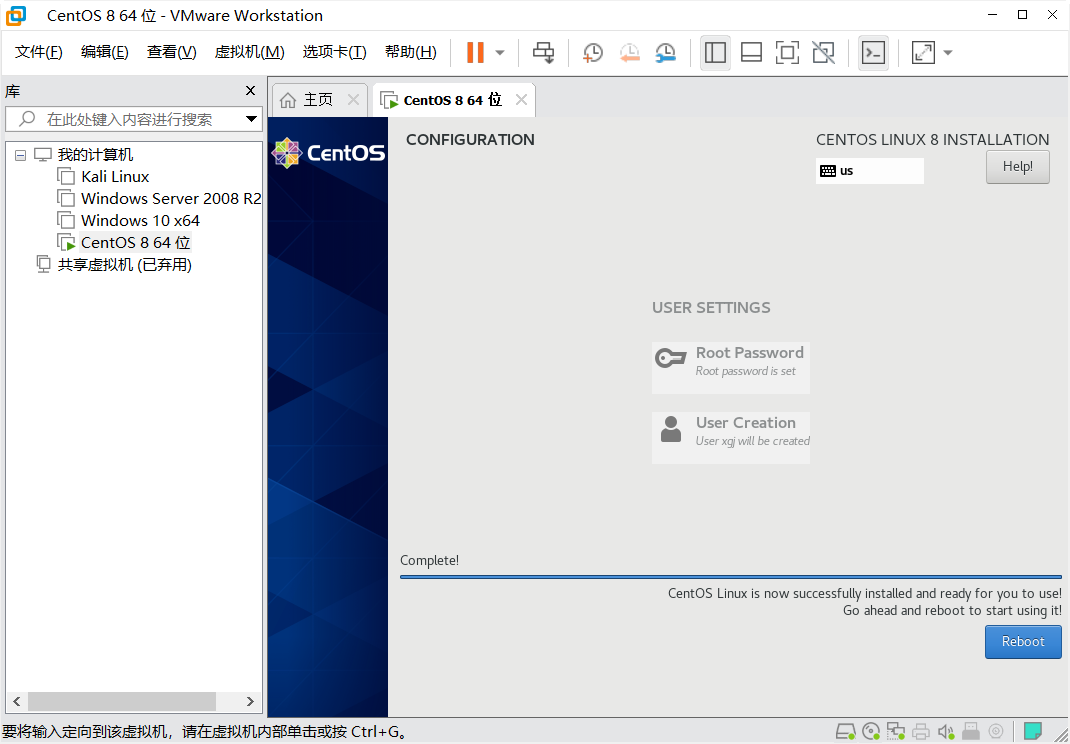Click the library search input field
Viewport: 1070px width, 744px height.
[134, 119]
